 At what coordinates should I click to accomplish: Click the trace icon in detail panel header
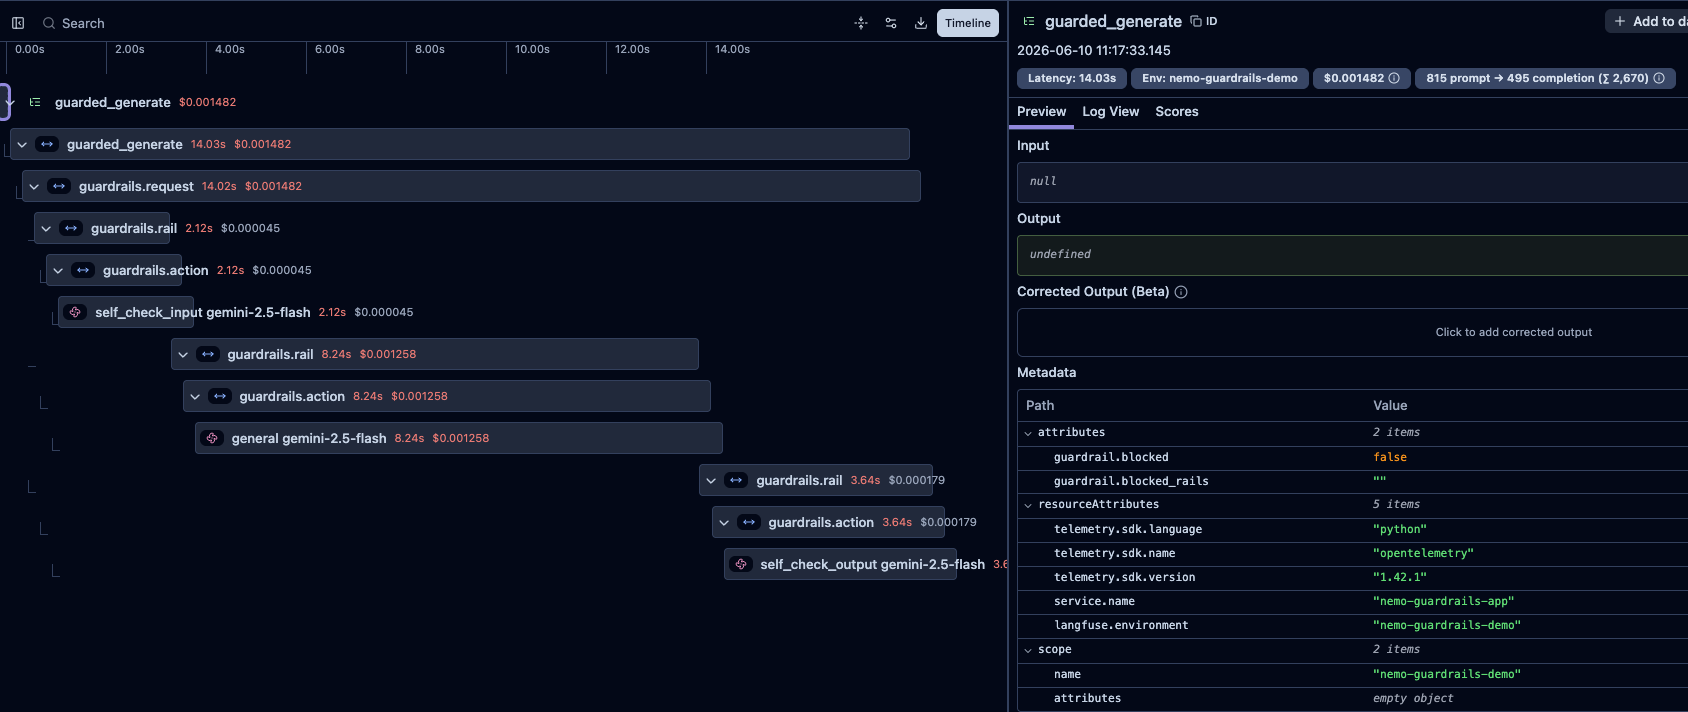(x=1029, y=21)
